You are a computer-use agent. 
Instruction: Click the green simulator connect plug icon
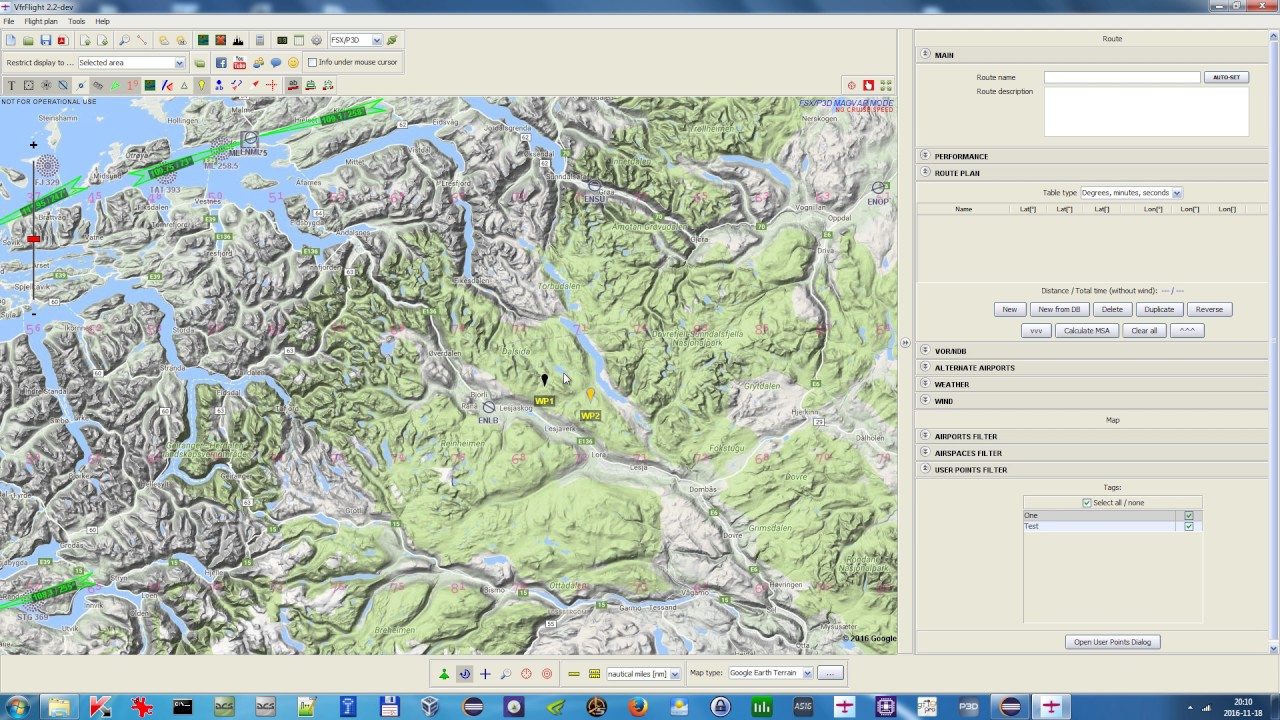click(x=392, y=40)
